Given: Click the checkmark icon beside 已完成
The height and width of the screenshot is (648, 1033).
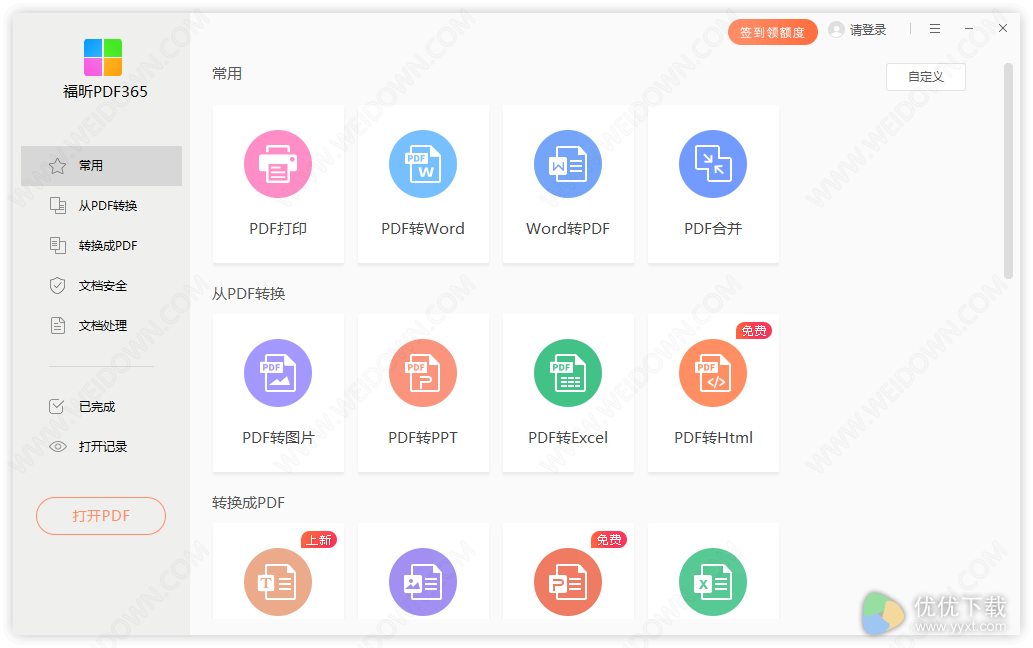Looking at the screenshot, I should click(x=57, y=406).
